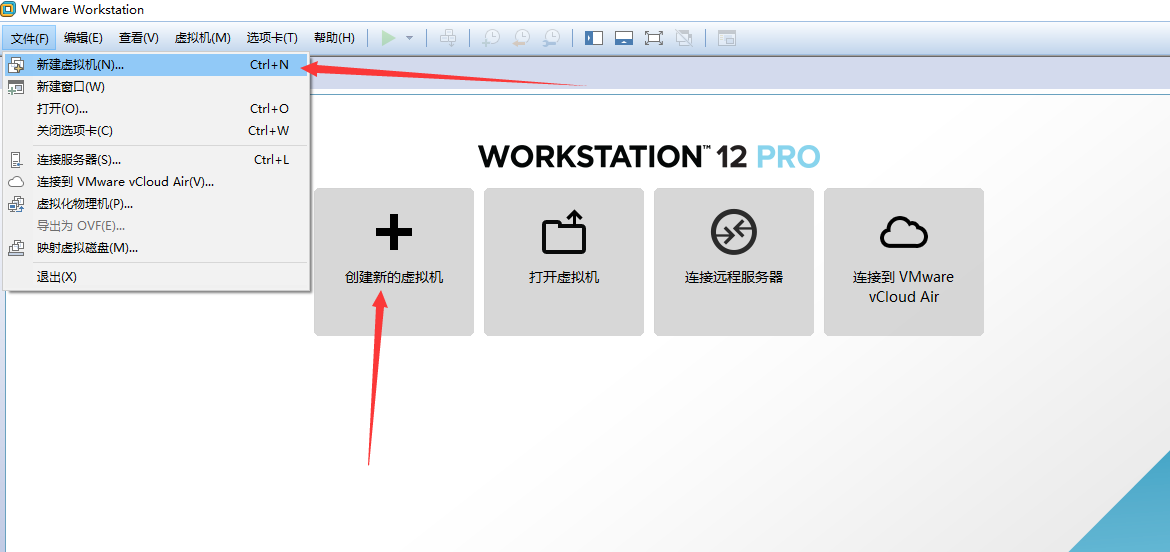1170x552 pixels.
Task: Expand the power options dropdown arrow
Action: pyautogui.click(x=409, y=38)
